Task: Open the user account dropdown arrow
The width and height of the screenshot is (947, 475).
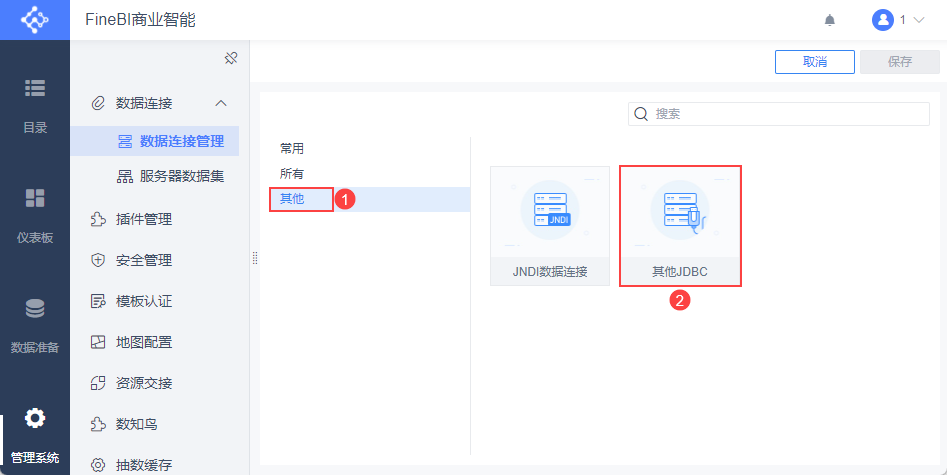Action: [x=919, y=20]
